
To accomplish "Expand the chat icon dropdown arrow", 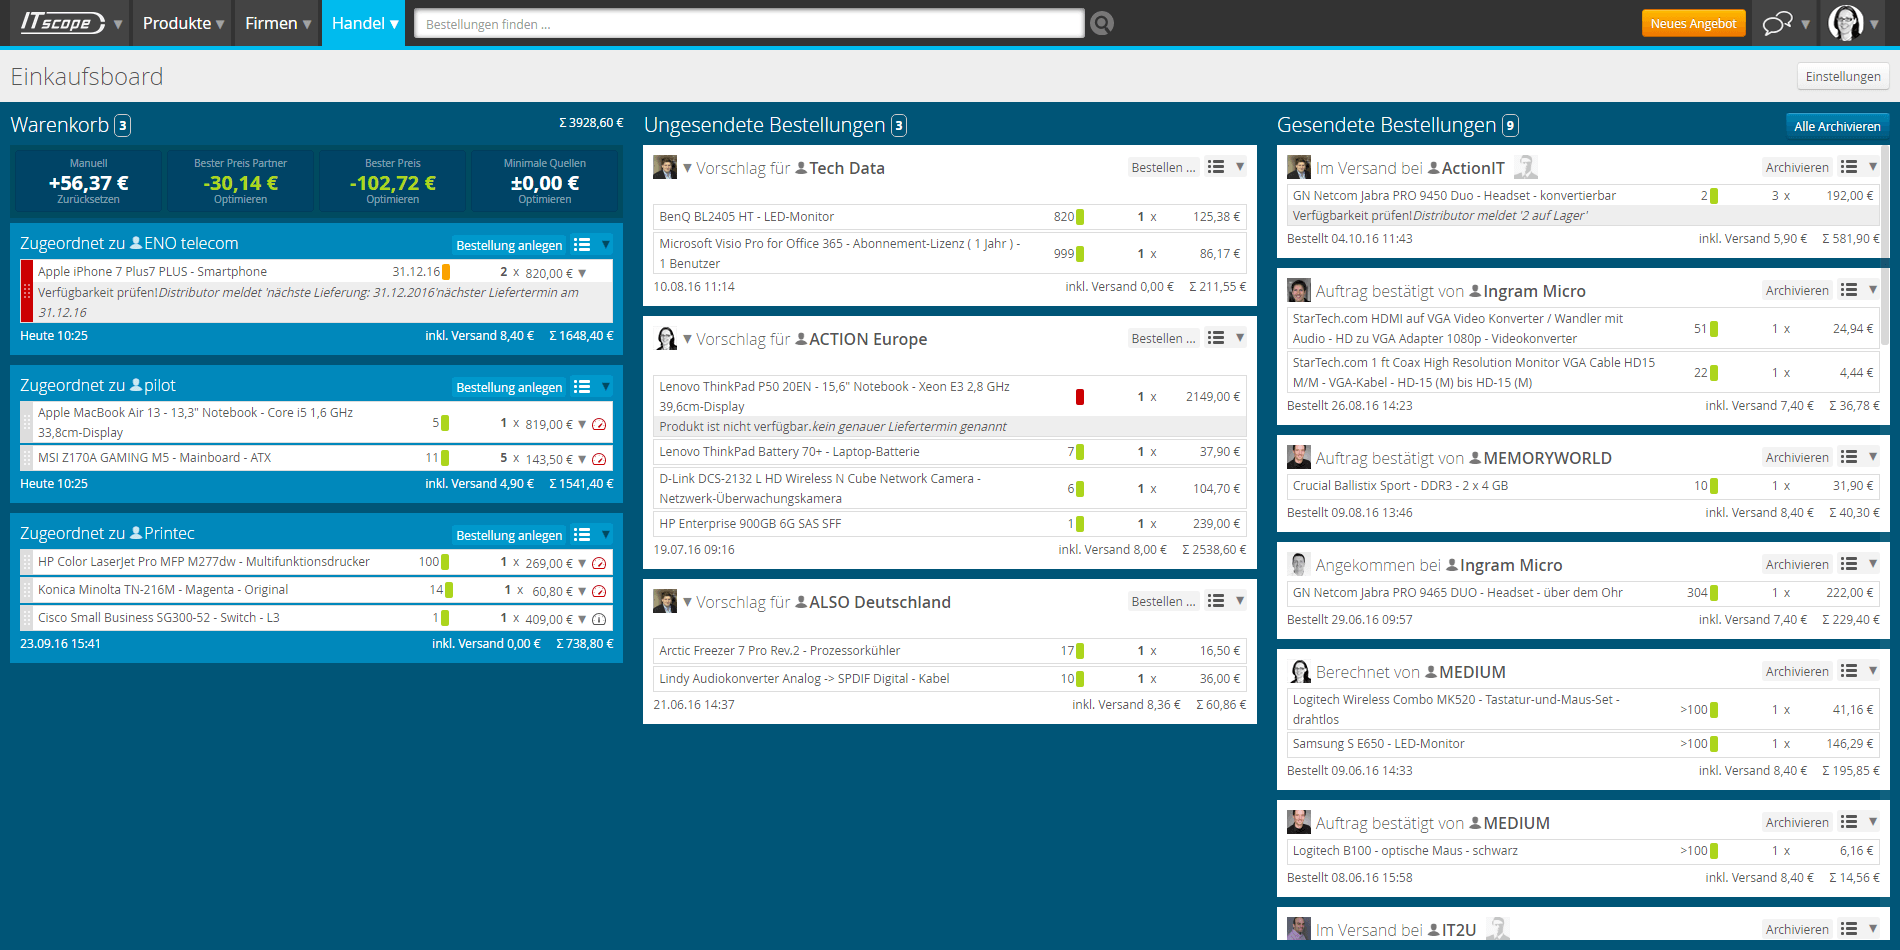I will click(x=1805, y=24).
